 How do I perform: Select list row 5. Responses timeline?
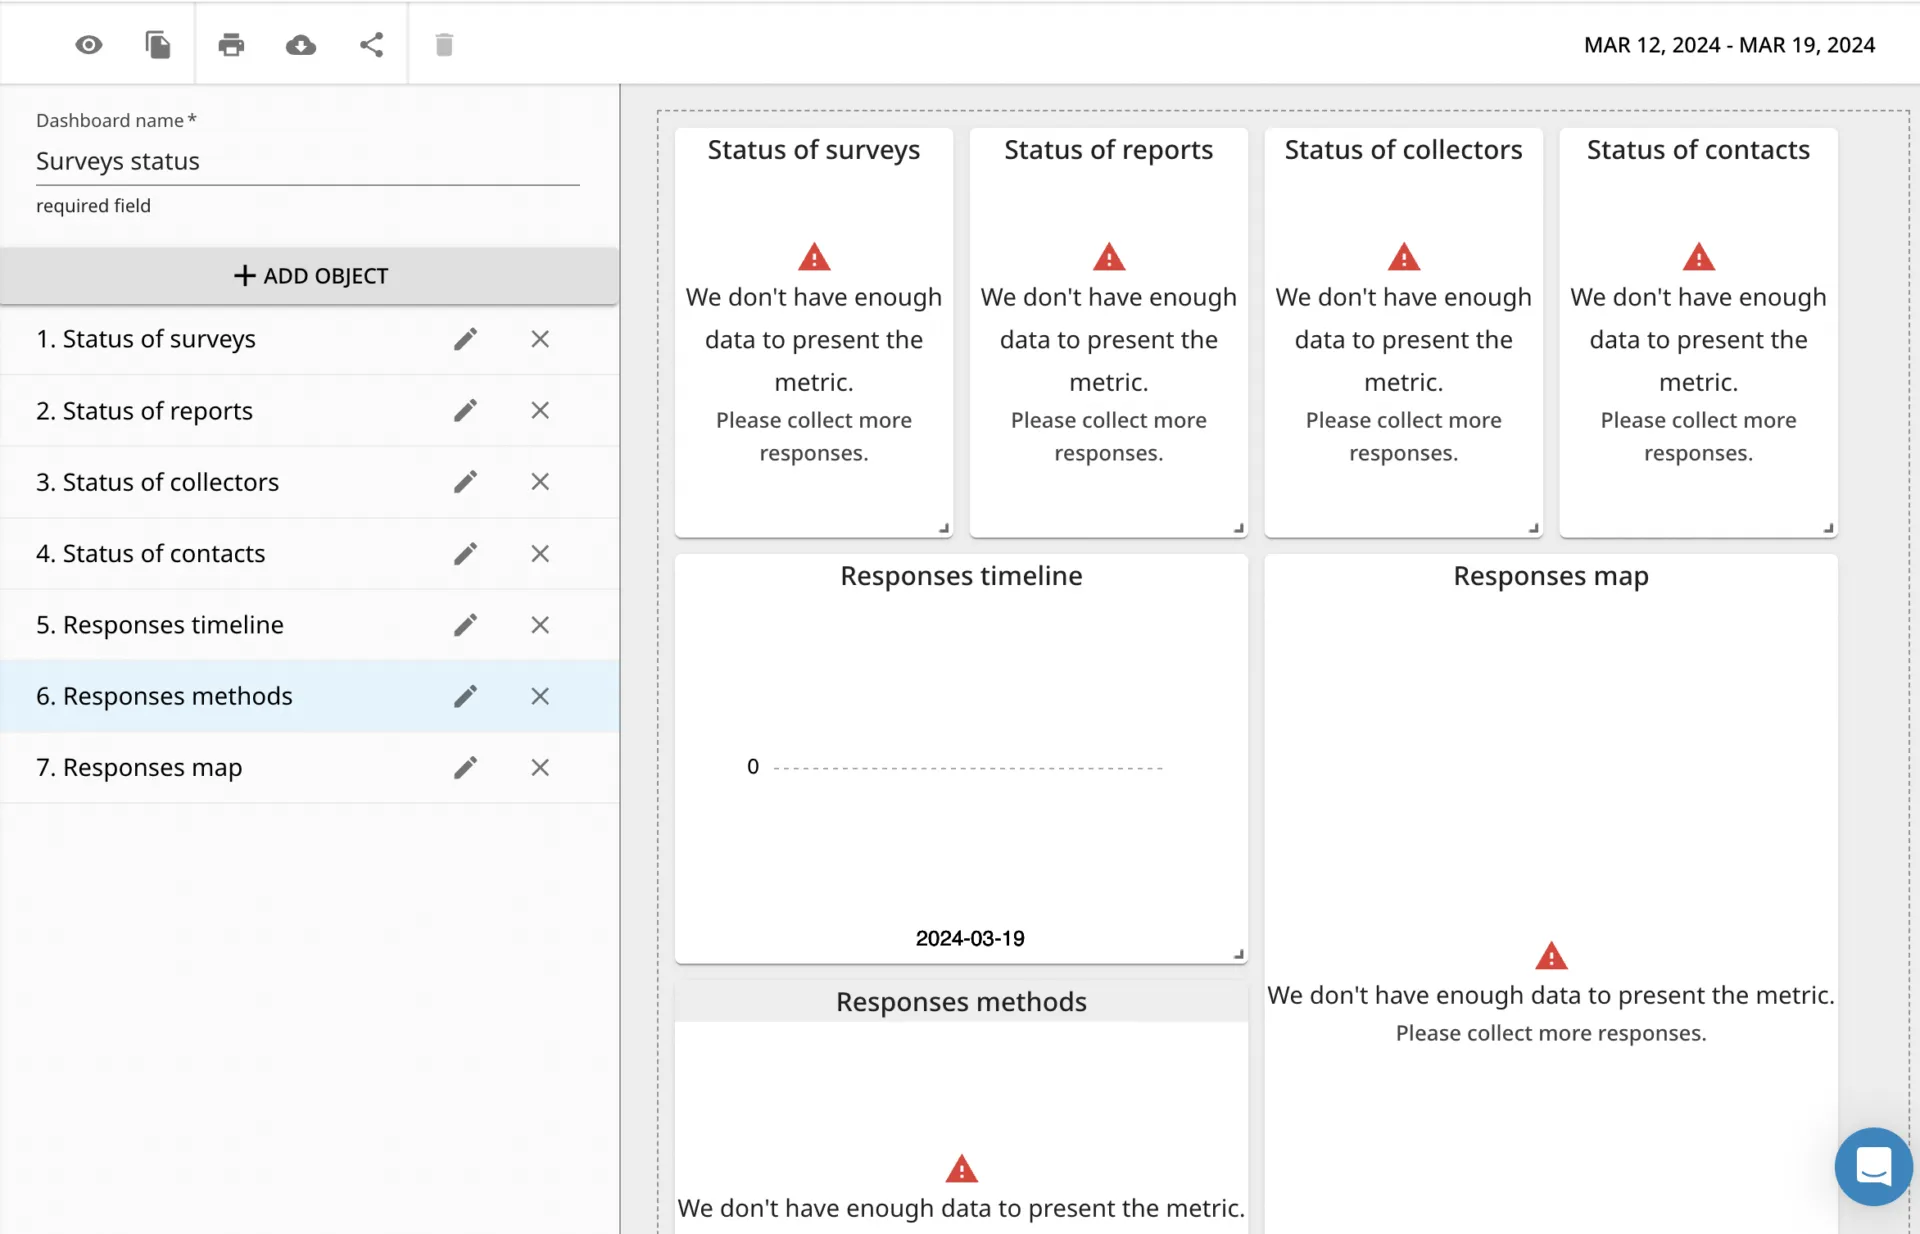point(309,625)
